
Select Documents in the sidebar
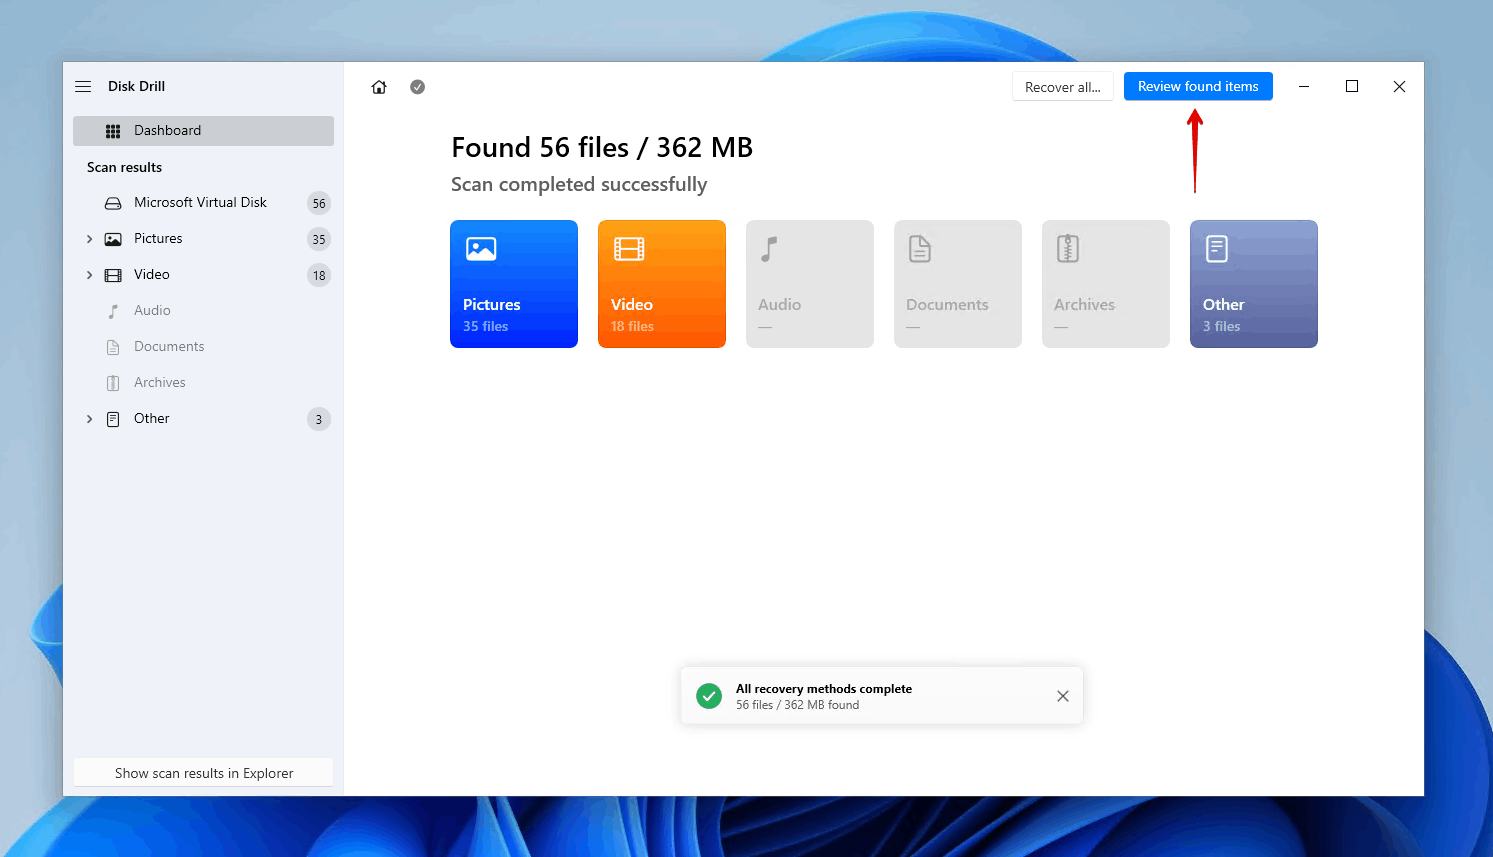click(203, 347)
